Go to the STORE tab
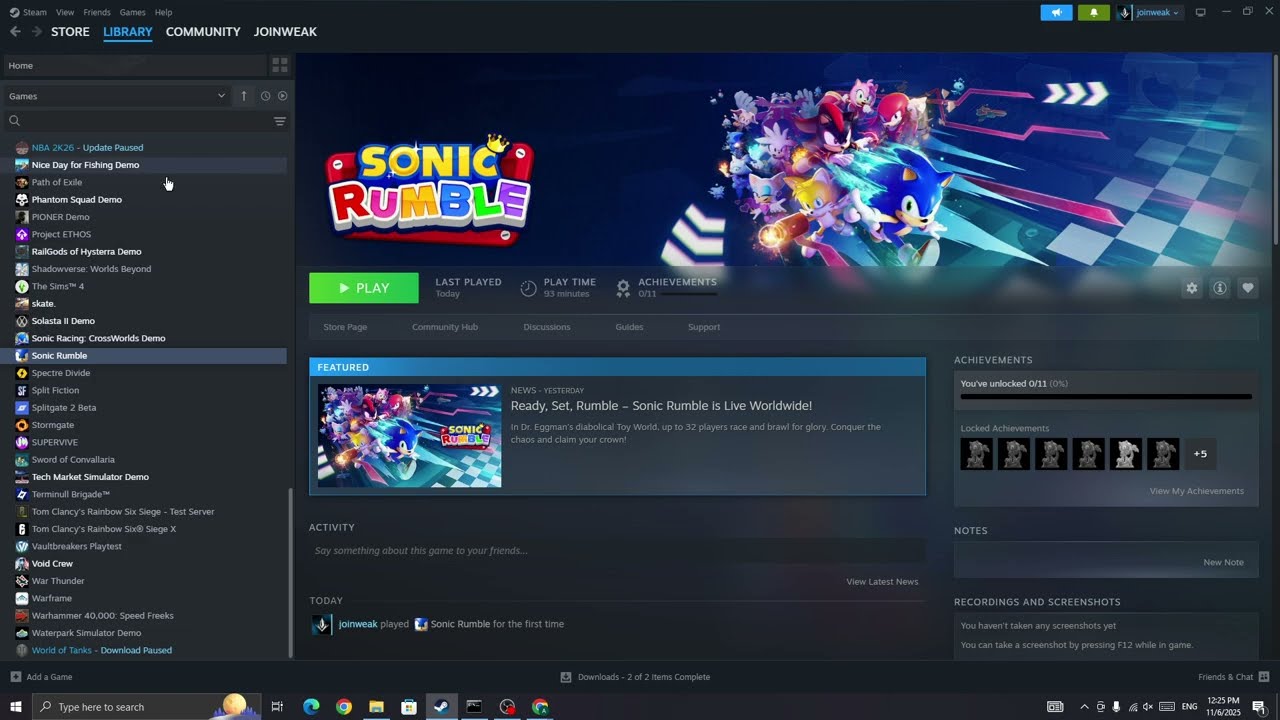1280x720 pixels. coord(70,32)
